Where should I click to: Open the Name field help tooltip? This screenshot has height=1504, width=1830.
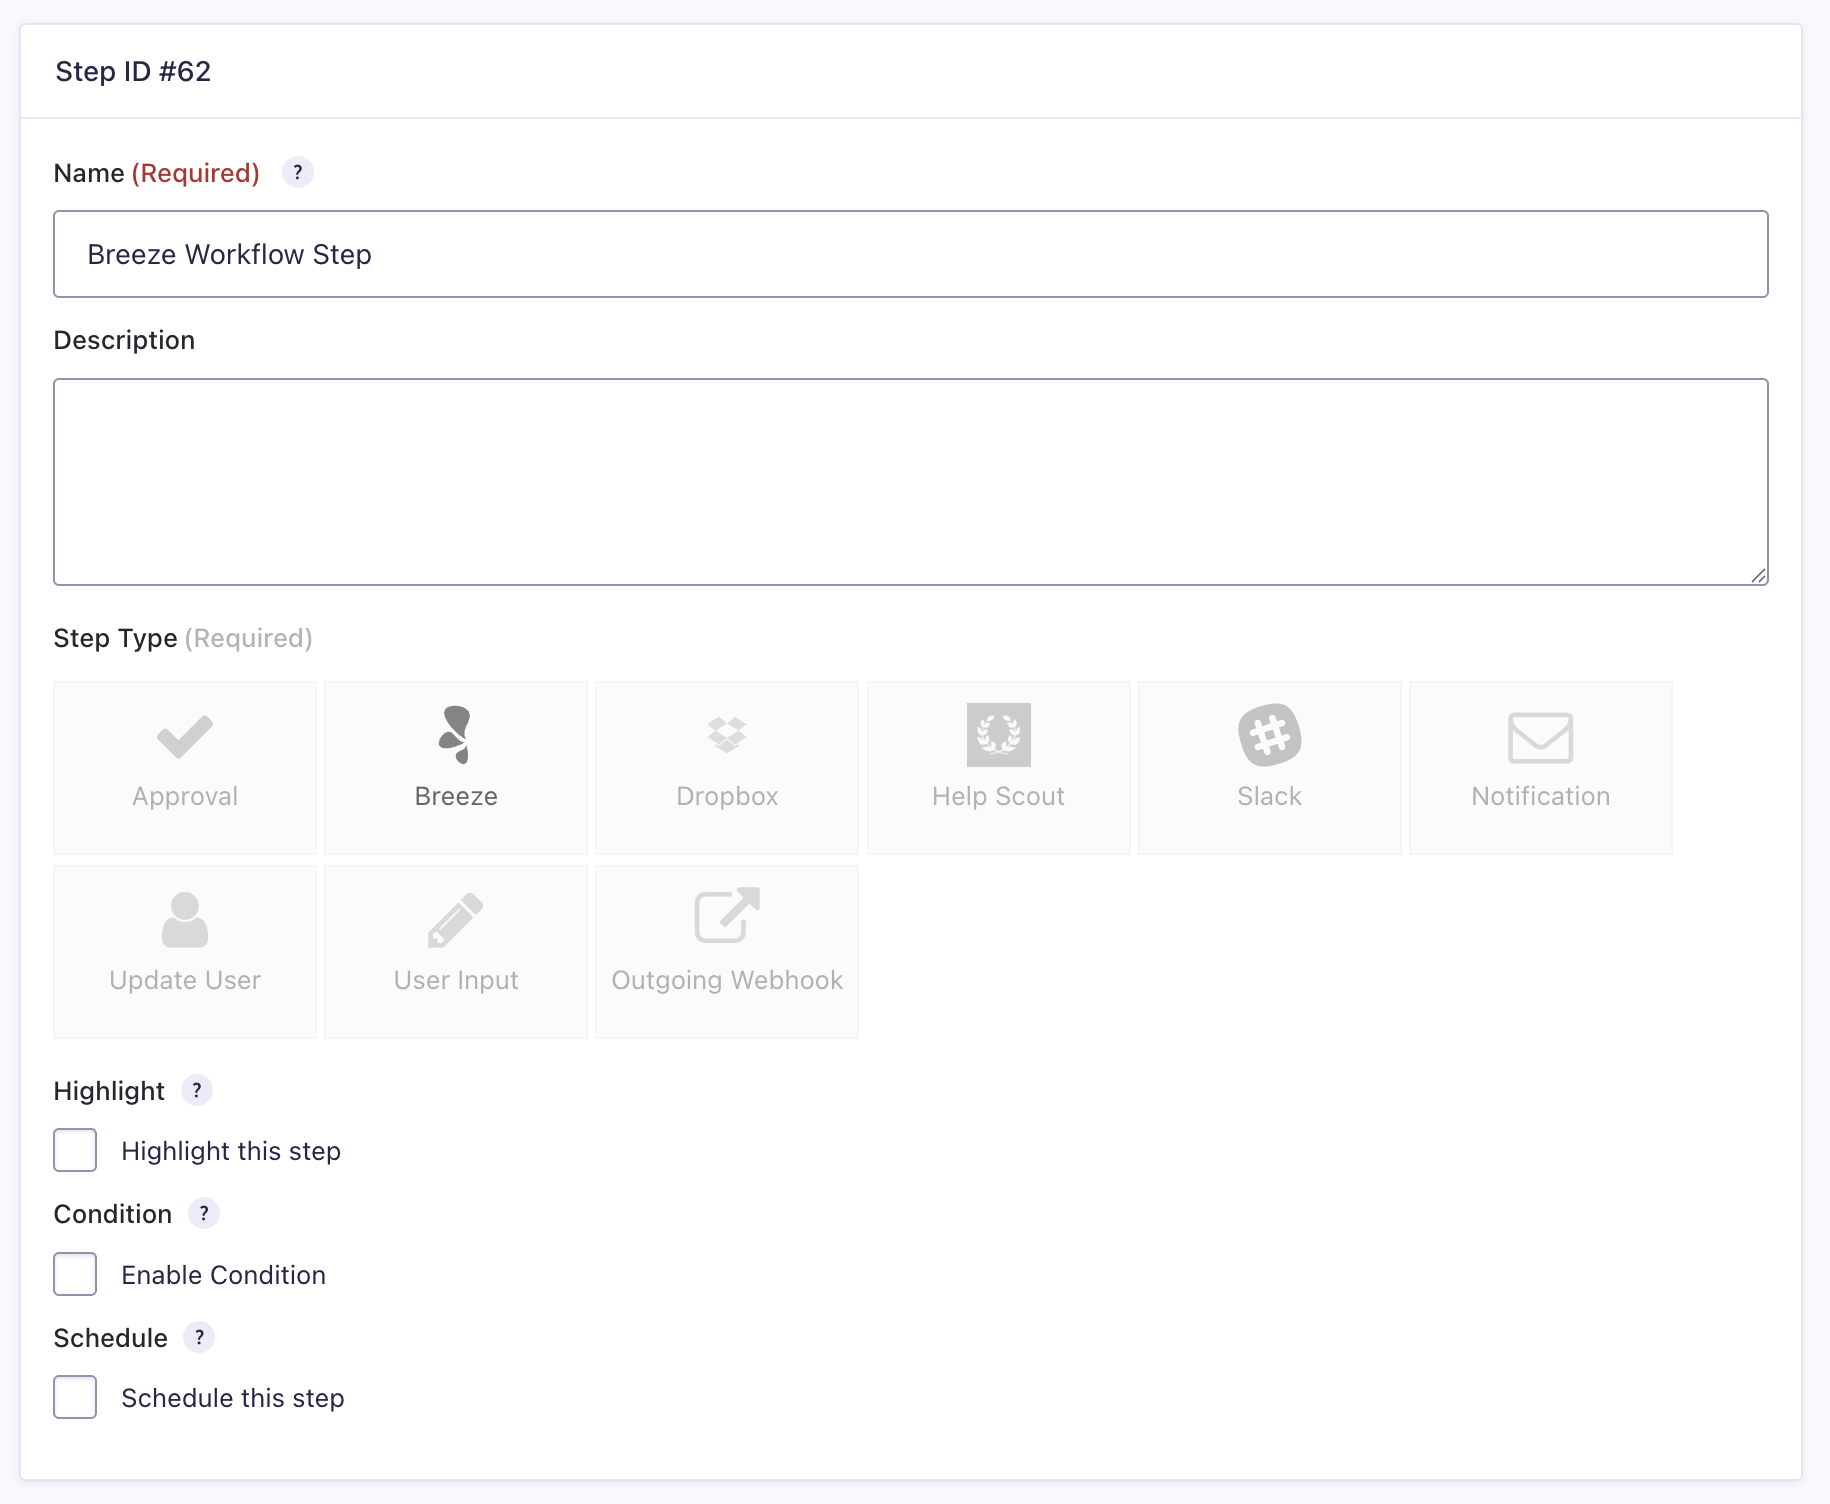click(x=297, y=173)
